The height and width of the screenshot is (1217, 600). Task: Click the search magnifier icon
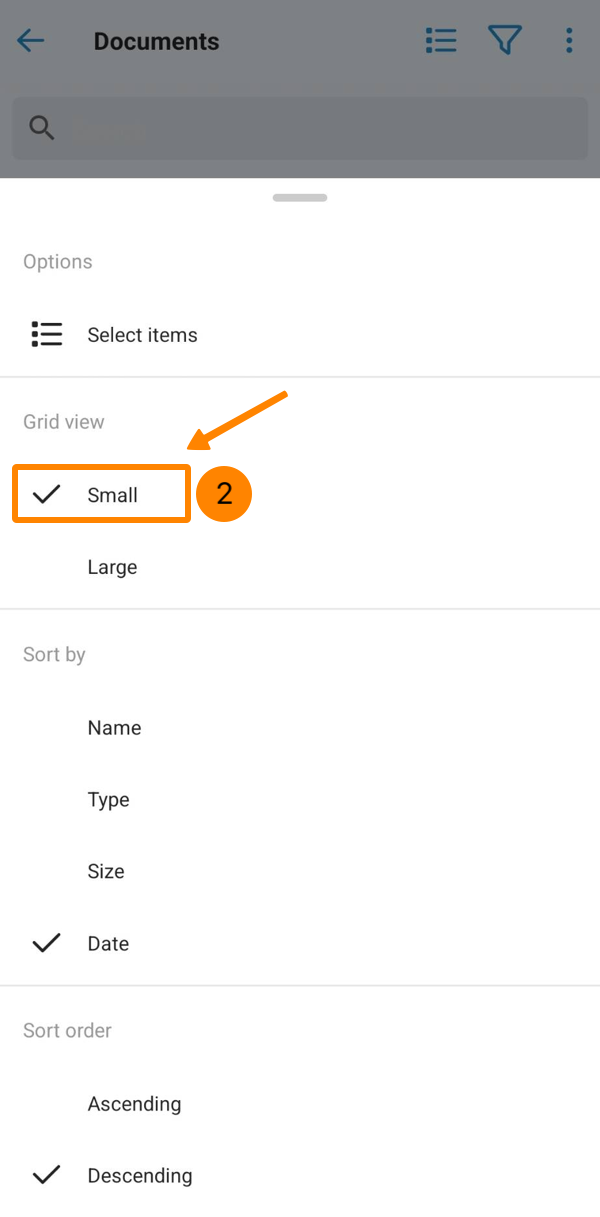[42, 128]
